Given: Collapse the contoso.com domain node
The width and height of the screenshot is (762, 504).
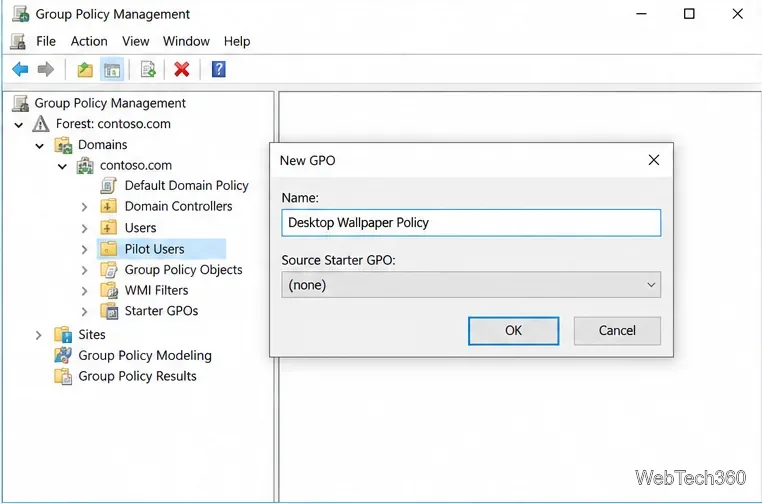Looking at the screenshot, I should click(x=62, y=167).
